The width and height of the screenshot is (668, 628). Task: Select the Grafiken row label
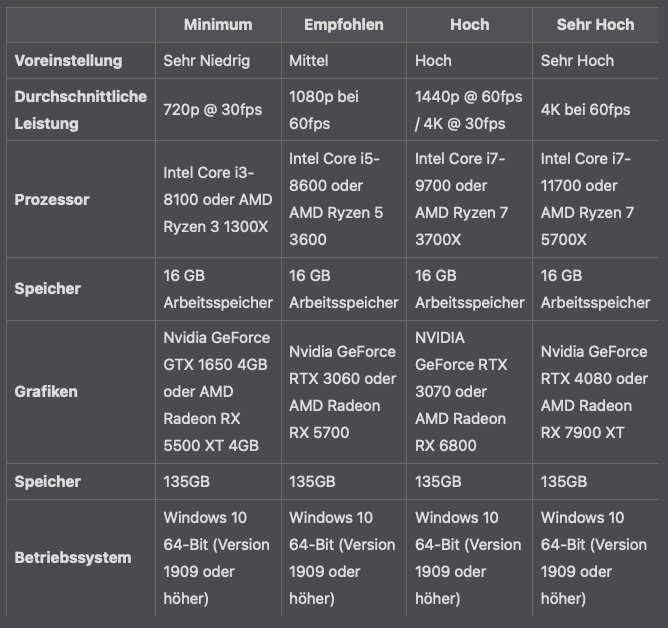pos(45,392)
